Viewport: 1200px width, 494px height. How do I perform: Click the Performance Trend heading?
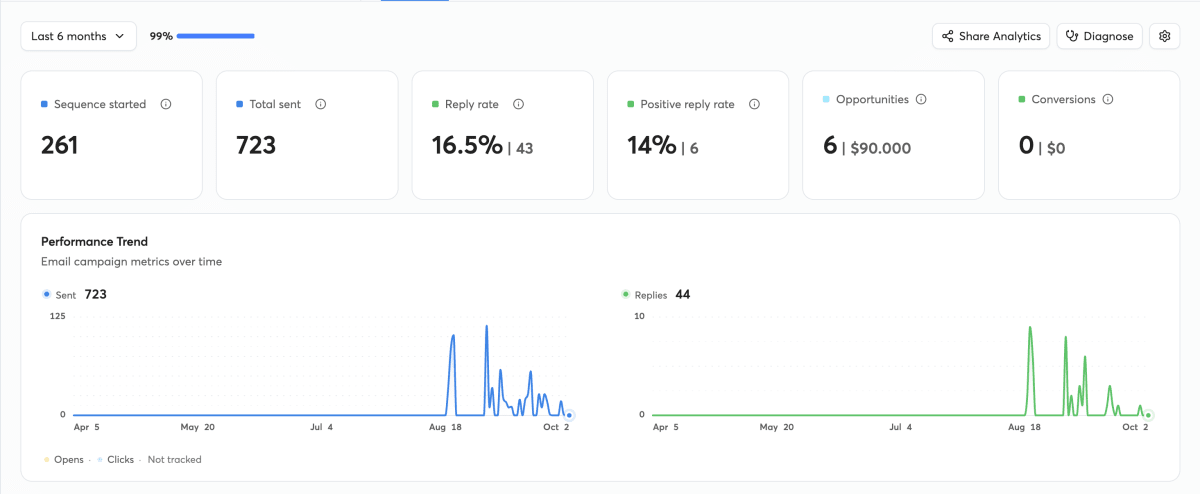pos(94,242)
